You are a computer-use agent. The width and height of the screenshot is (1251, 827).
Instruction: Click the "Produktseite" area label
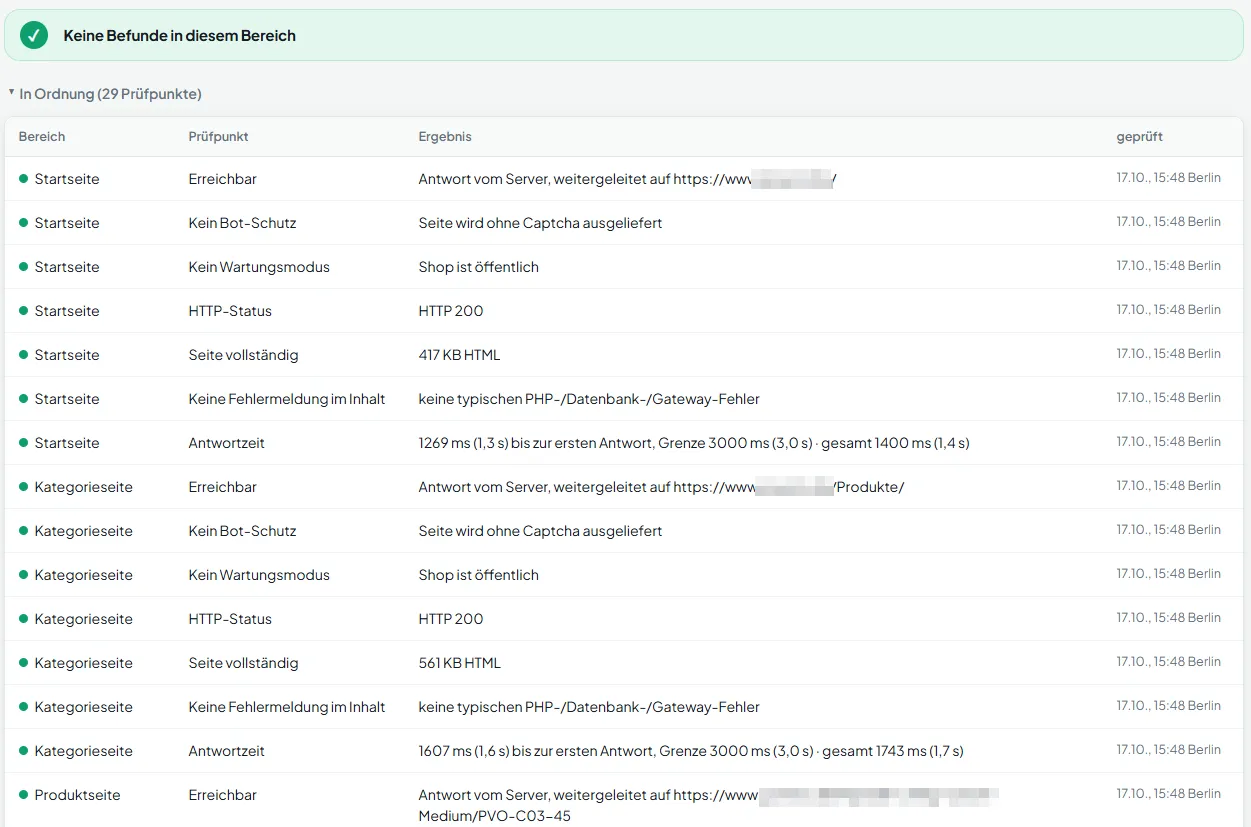pos(77,795)
